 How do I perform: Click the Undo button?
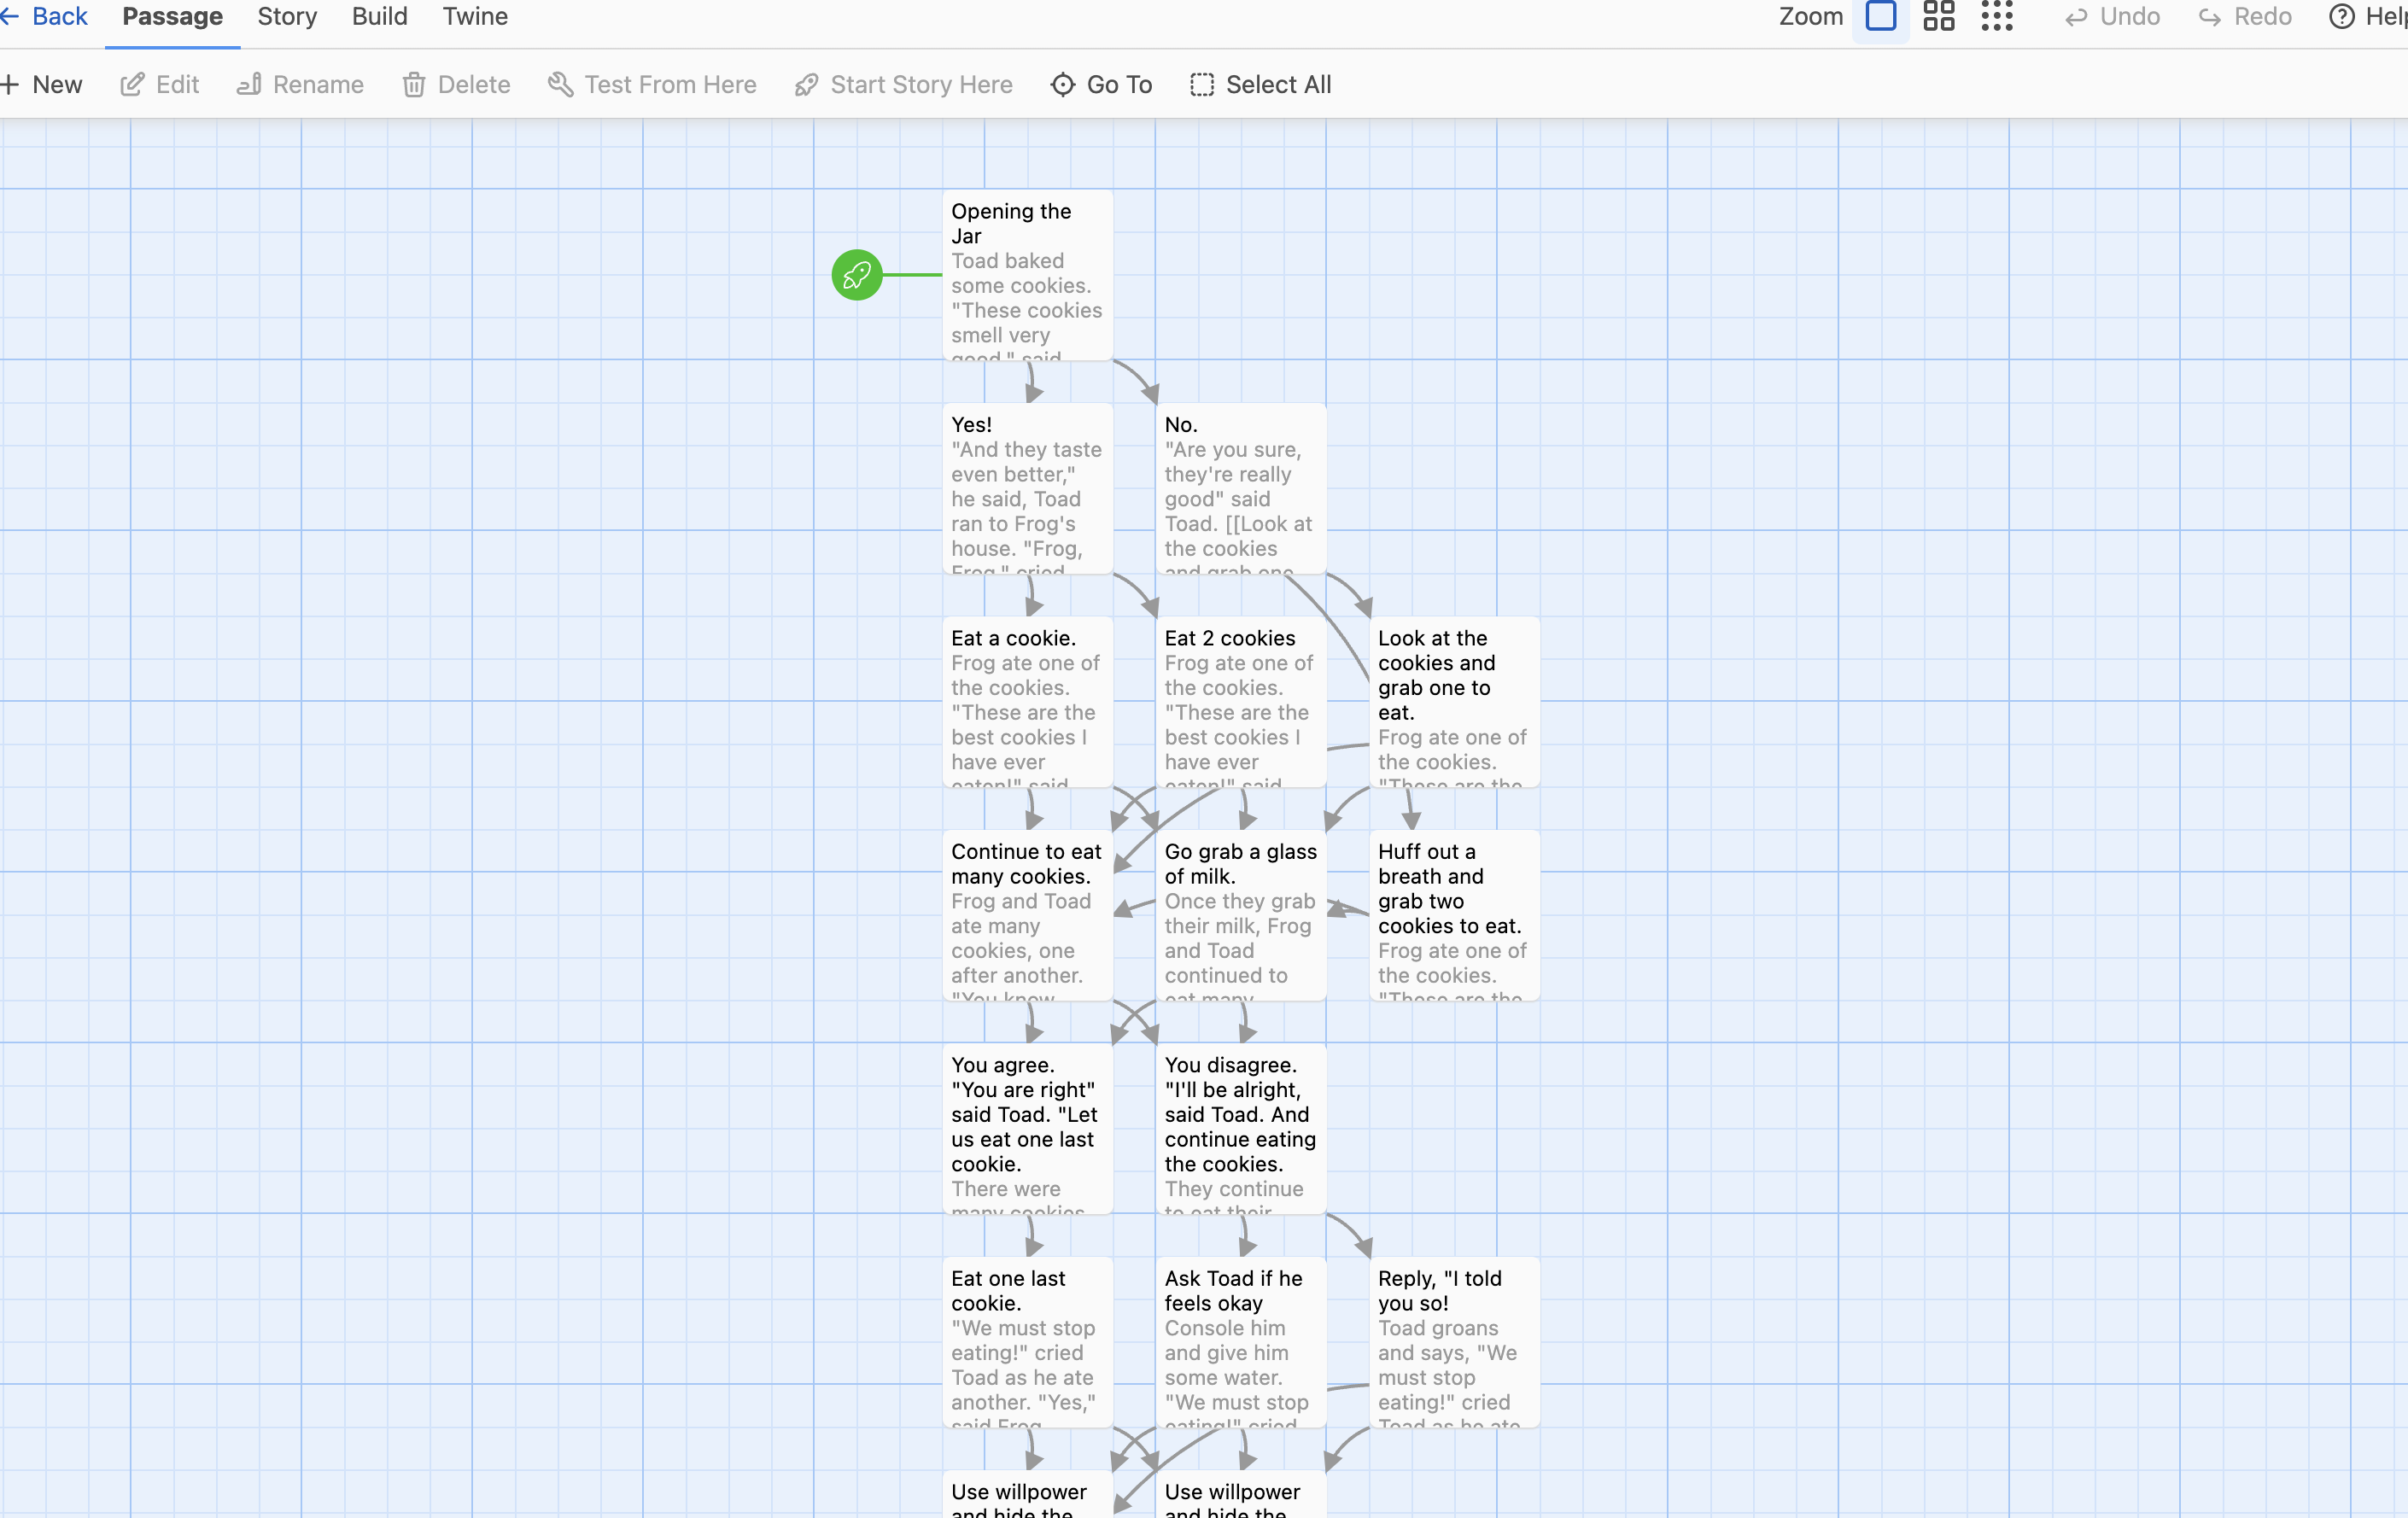point(2112,17)
